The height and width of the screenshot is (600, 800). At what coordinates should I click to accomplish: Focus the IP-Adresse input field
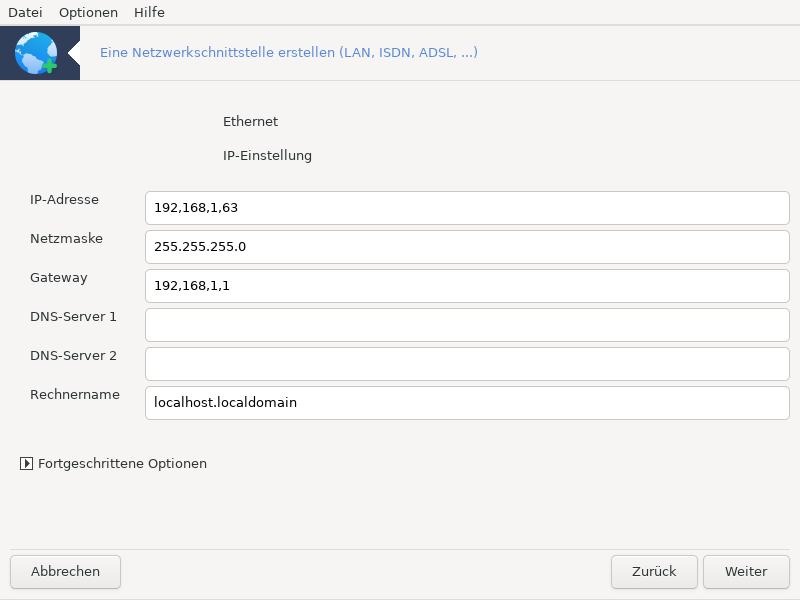click(467, 208)
